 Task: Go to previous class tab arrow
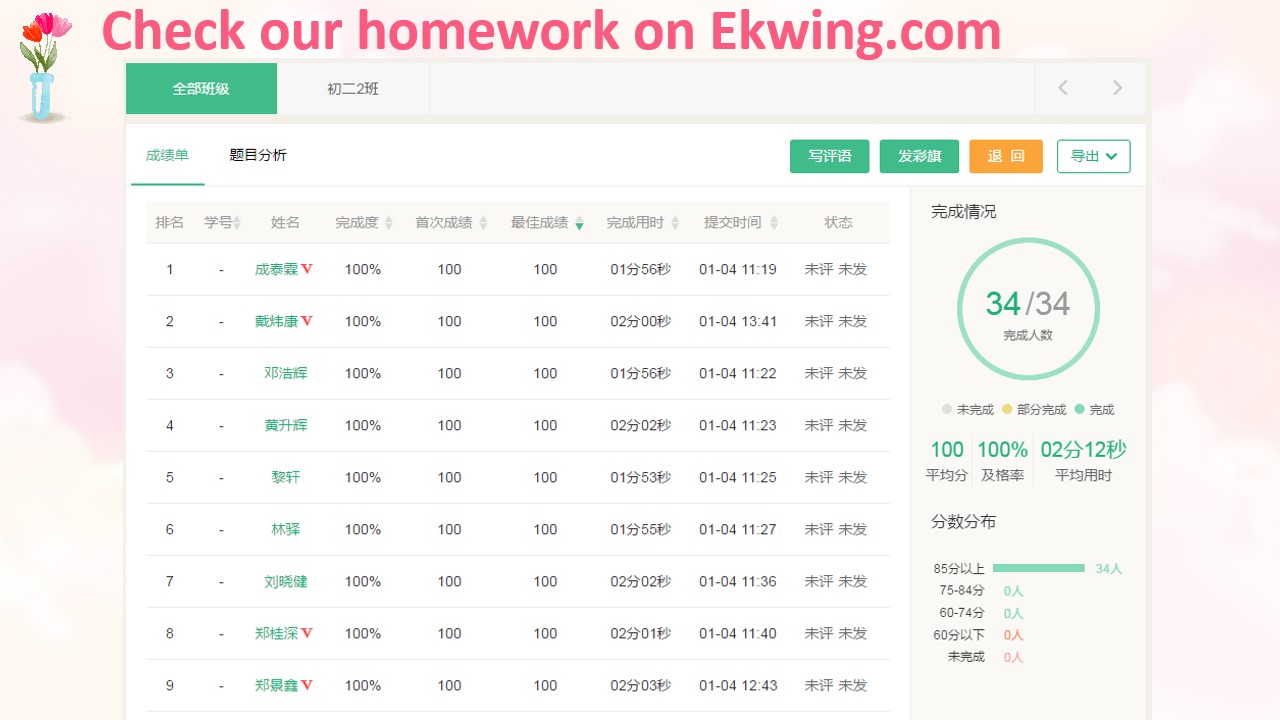[1062, 88]
